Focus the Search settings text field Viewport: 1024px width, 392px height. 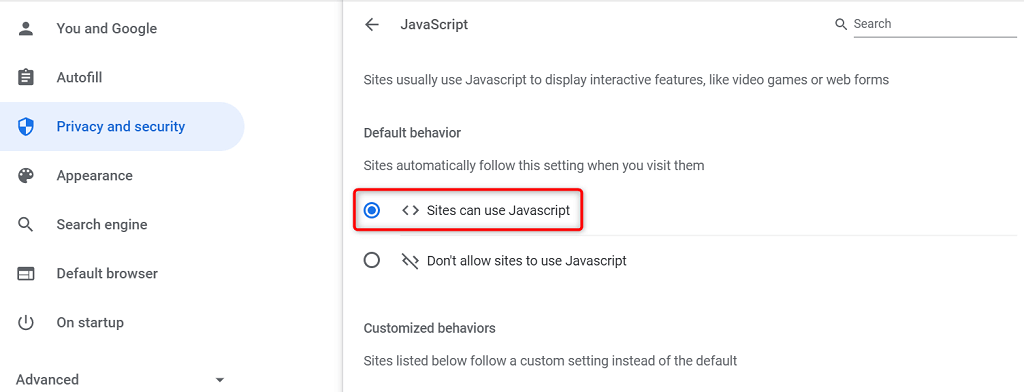tap(935, 24)
